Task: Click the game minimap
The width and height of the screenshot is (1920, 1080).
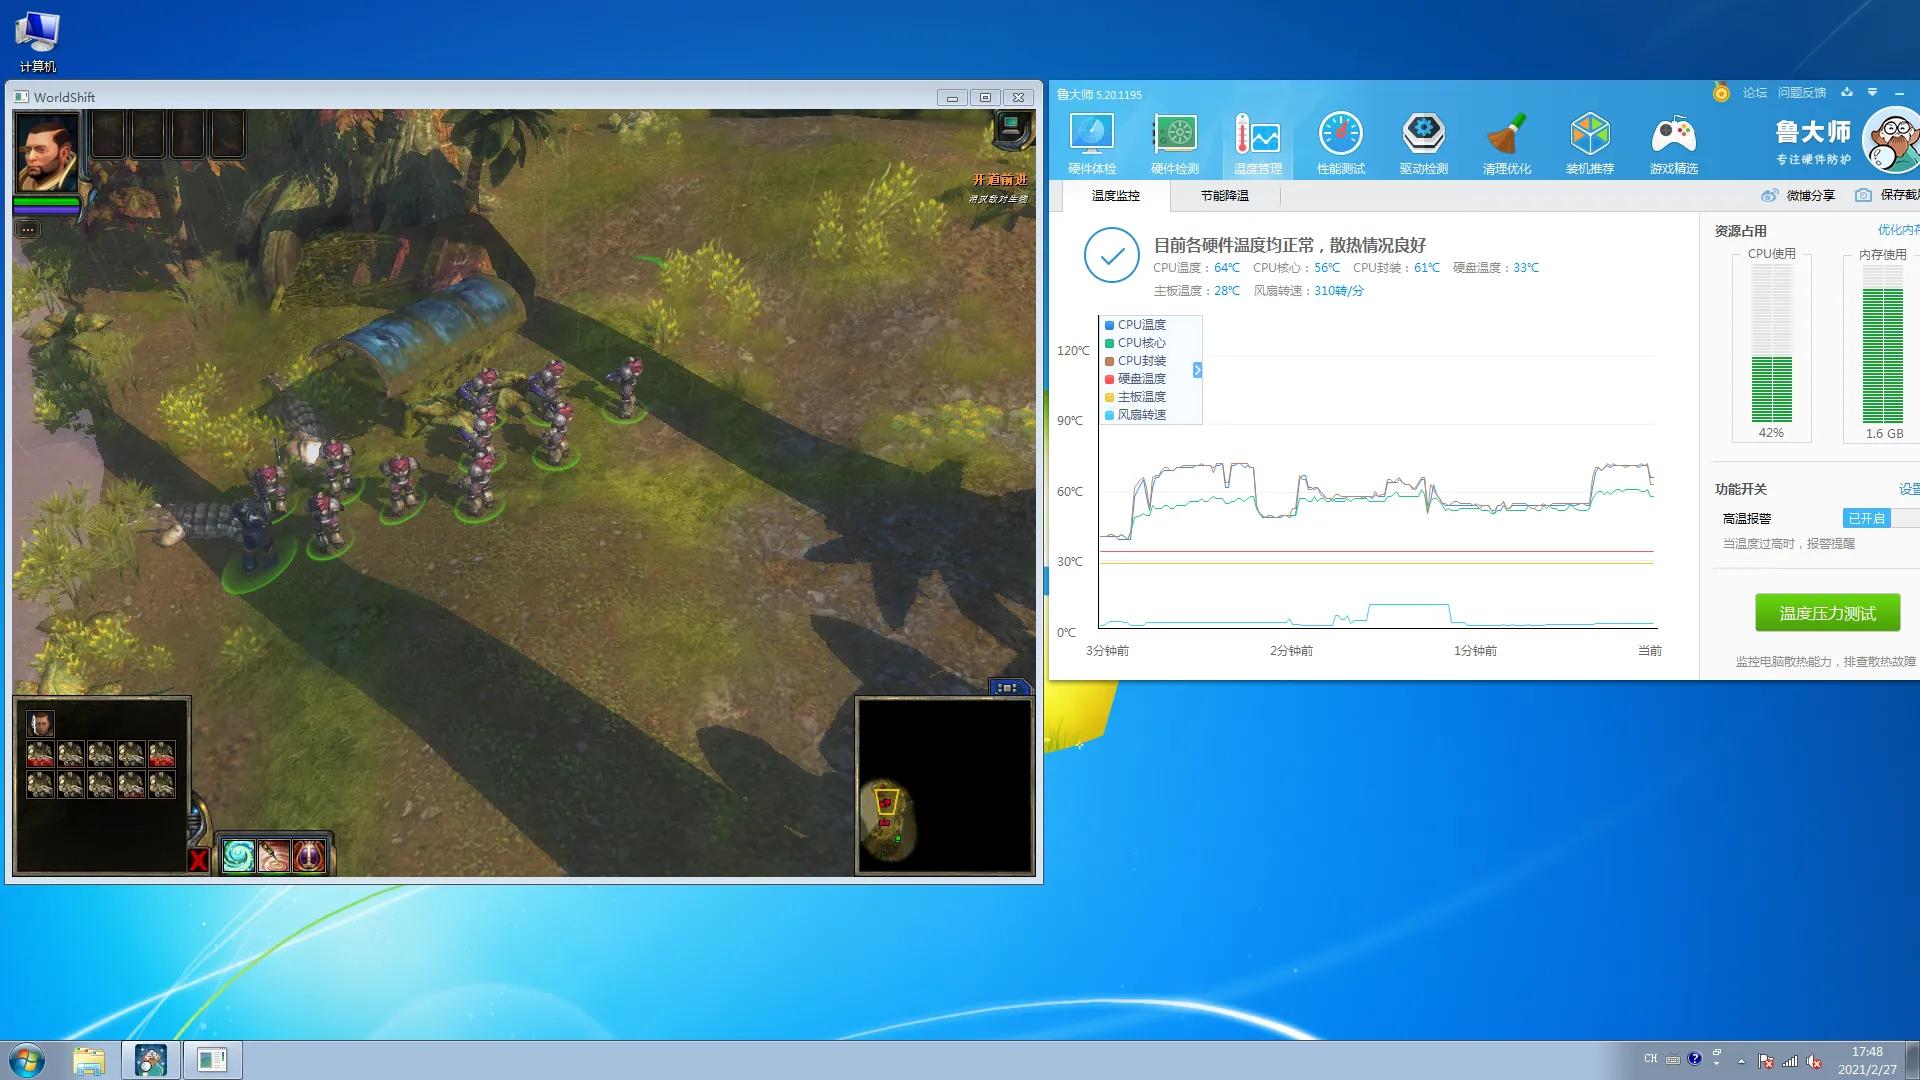Action: coord(944,785)
